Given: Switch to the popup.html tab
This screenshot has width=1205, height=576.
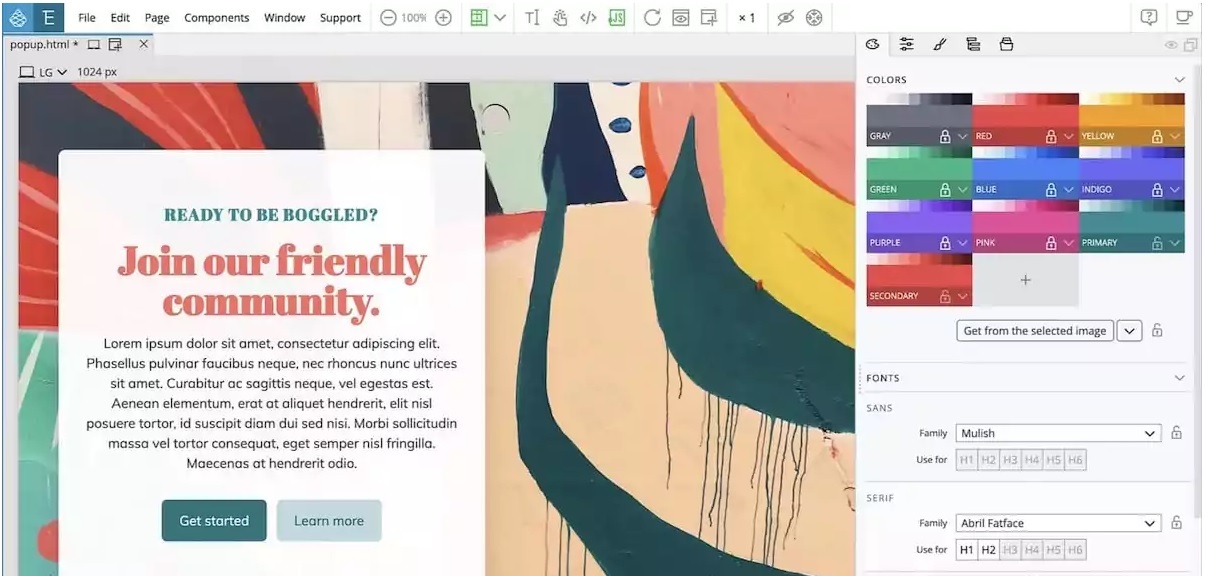Looking at the screenshot, I should (x=40, y=44).
